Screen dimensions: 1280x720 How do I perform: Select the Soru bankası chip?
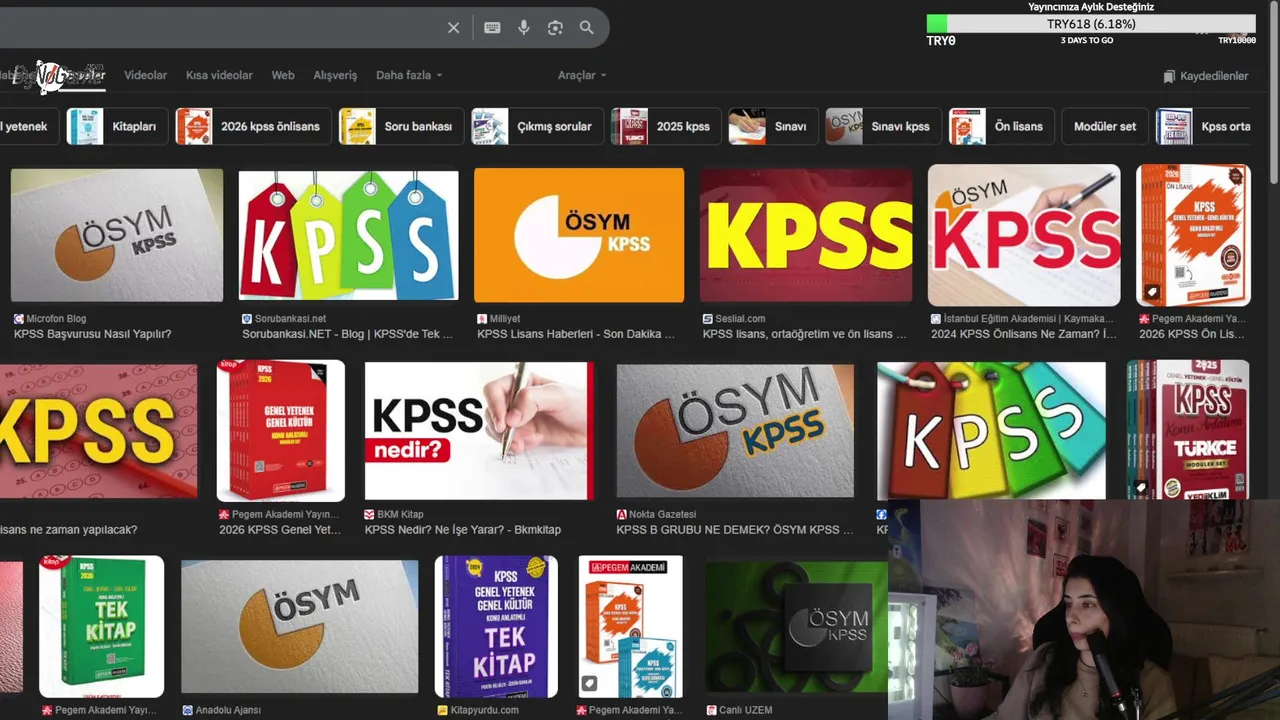tap(400, 127)
